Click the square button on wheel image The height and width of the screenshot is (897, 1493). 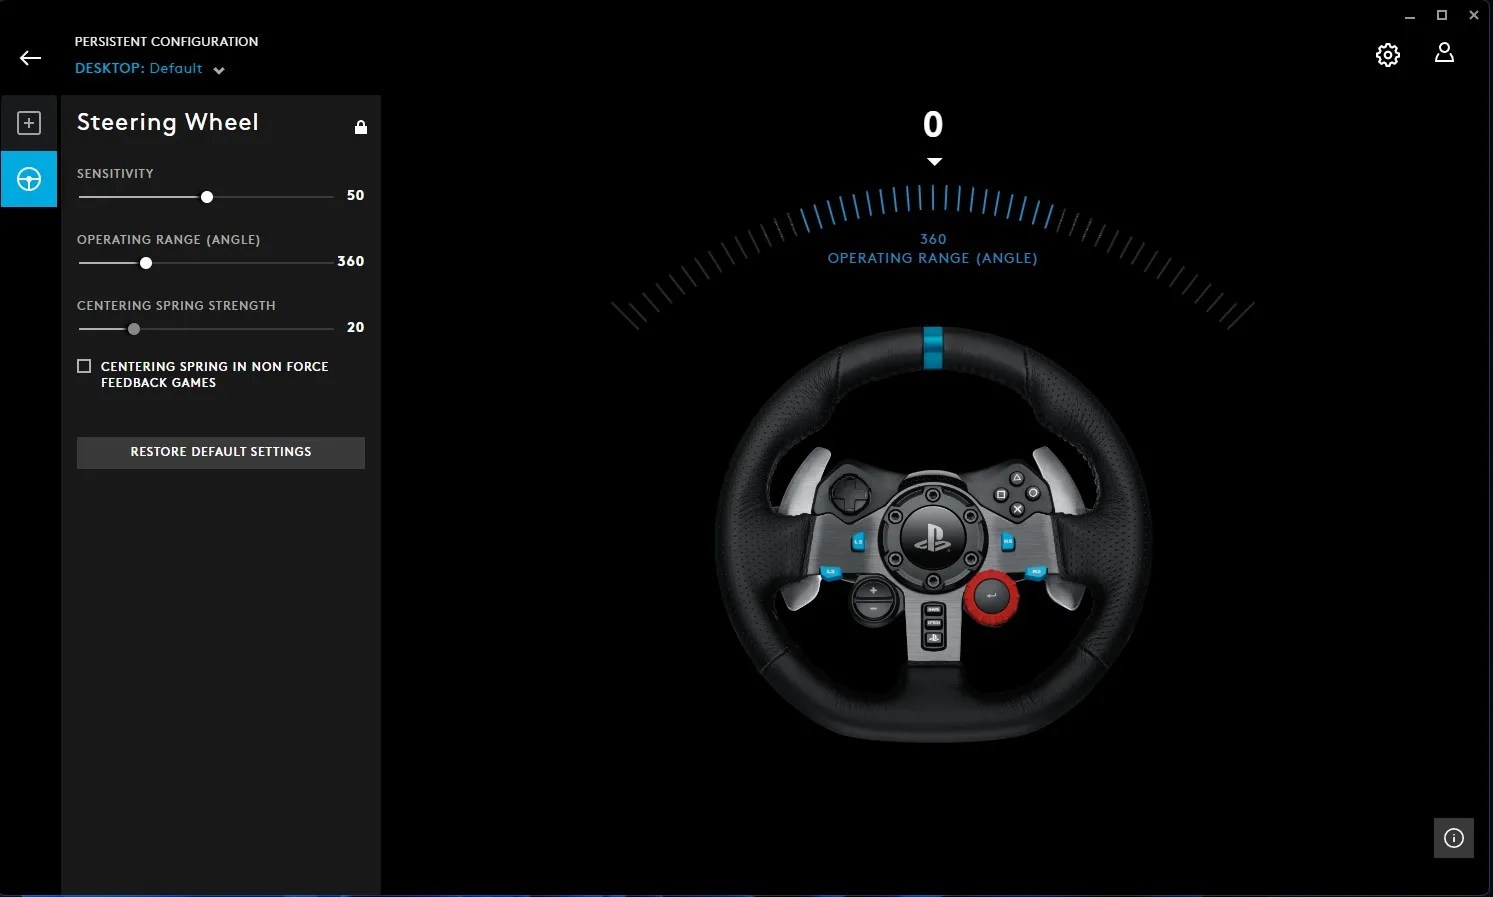(1001, 494)
